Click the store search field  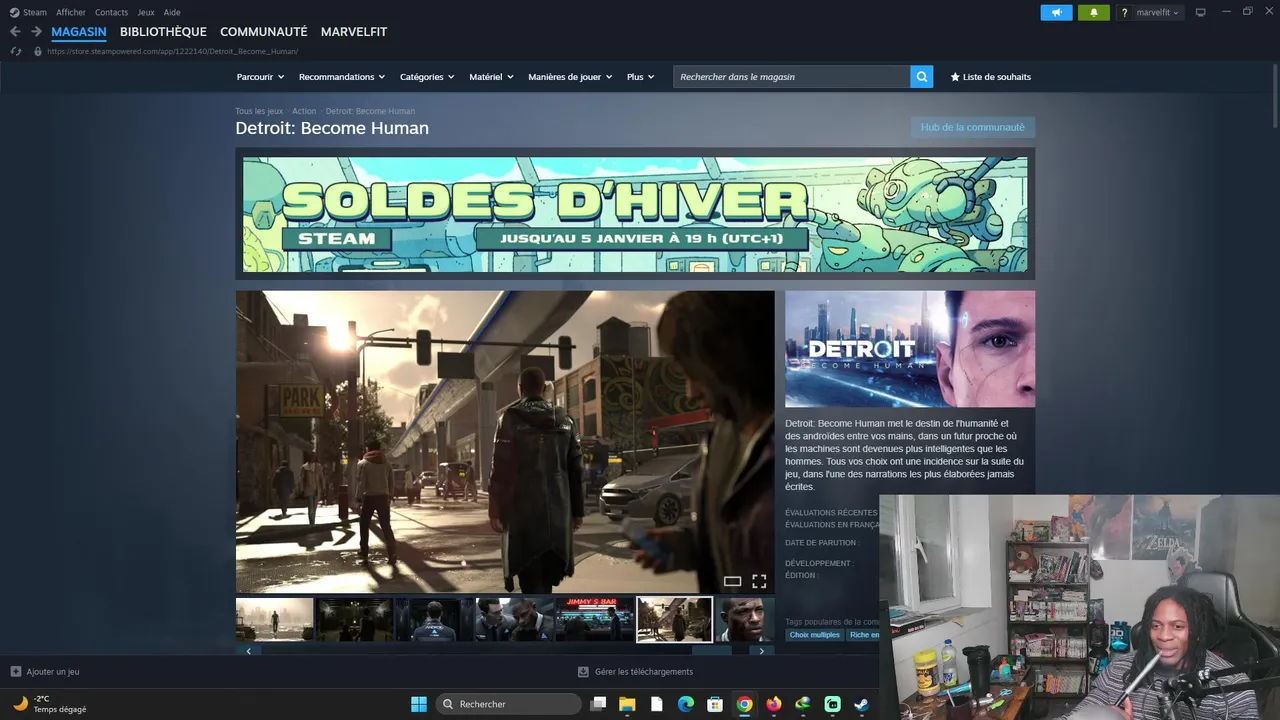tap(792, 76)
